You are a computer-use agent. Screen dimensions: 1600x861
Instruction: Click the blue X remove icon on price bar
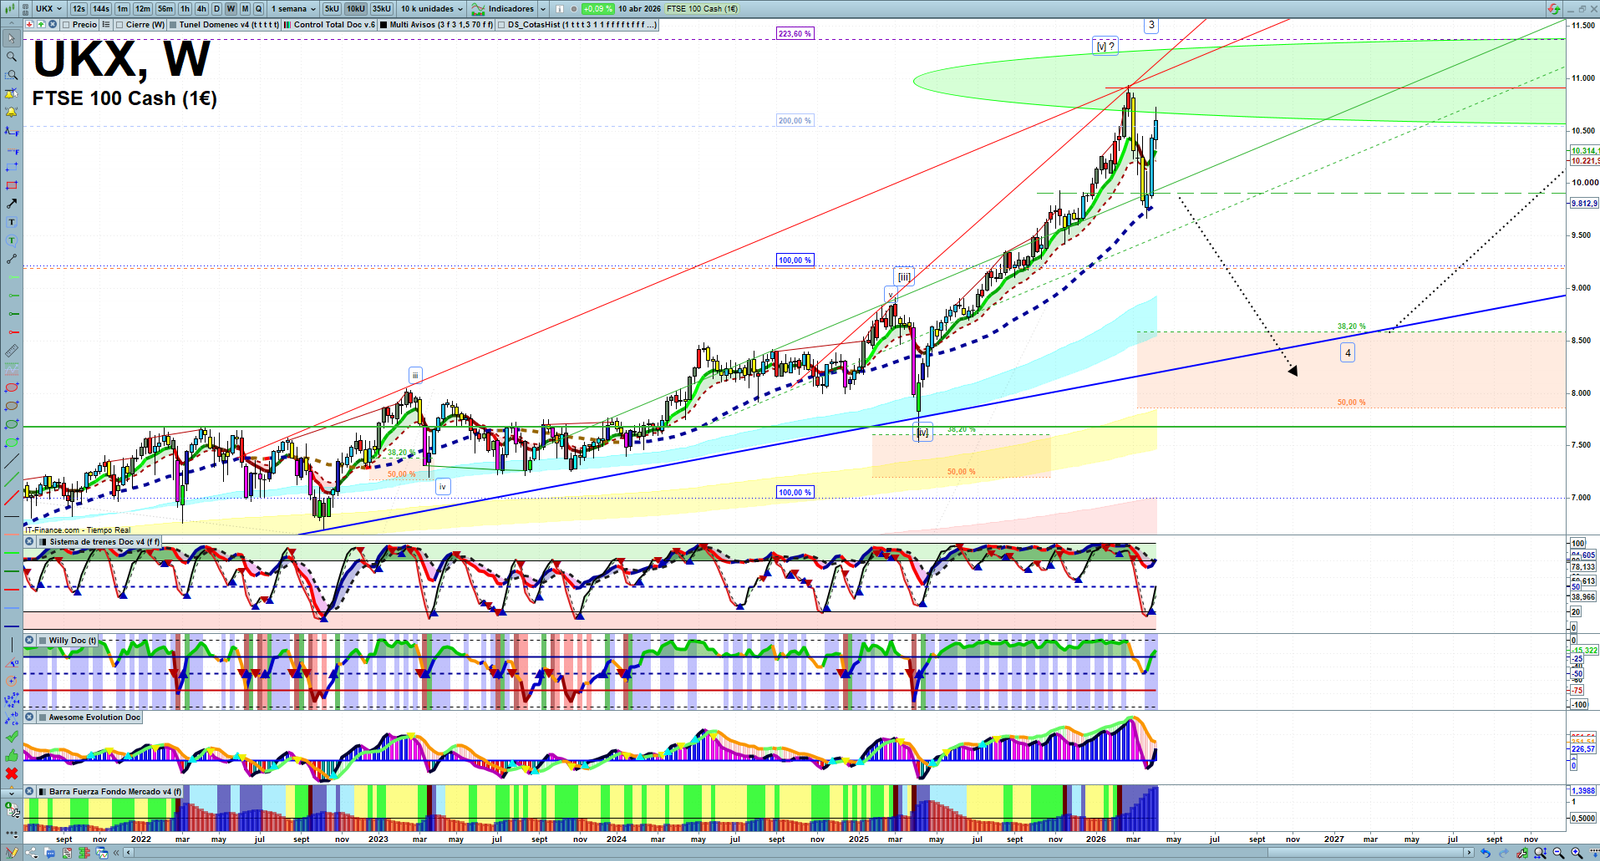point(53,25)
